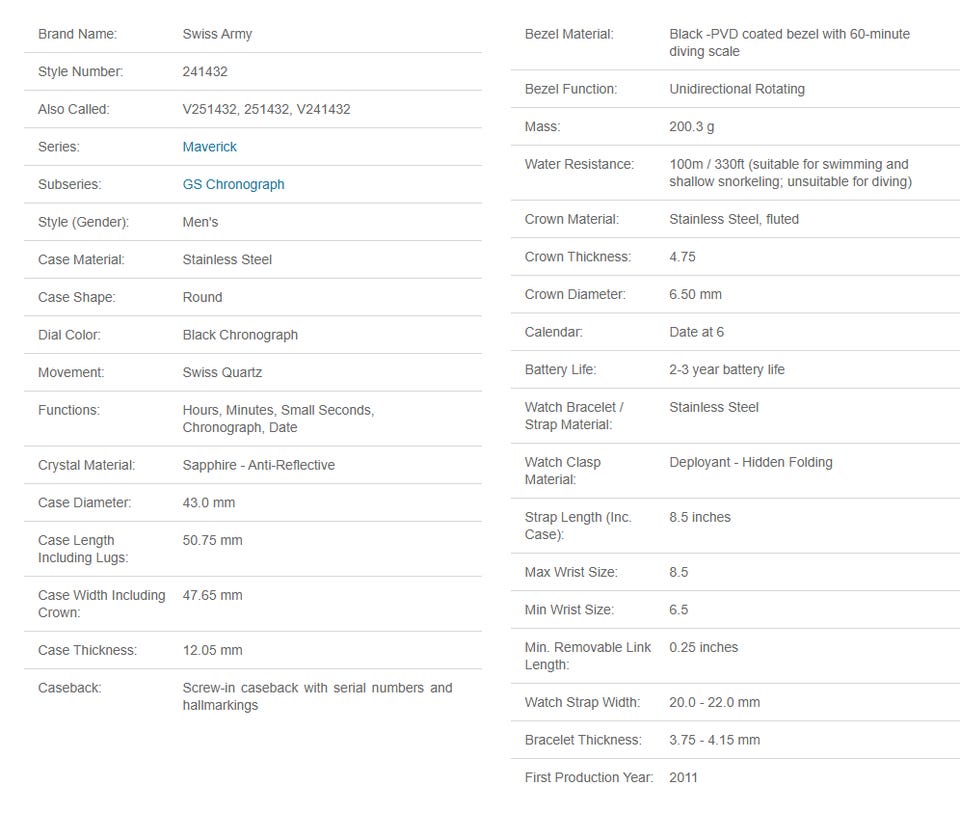Click the Black Chronograph dial color value

(240, 335)
